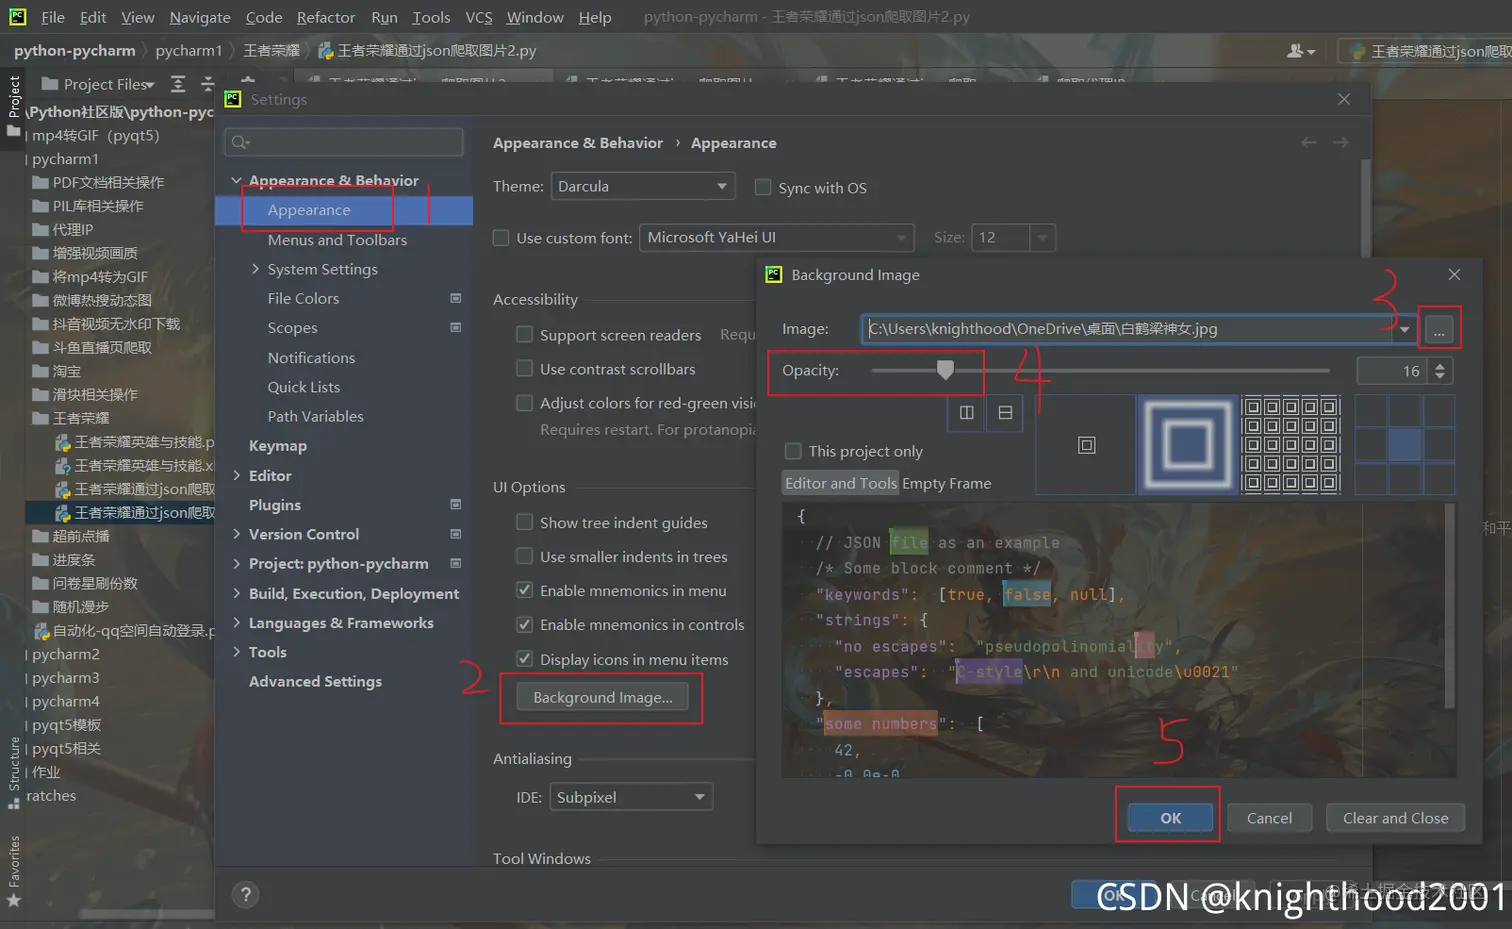Click OK in Background Image dialog
1512x929 pixels.
pyautogui.click(x=1170, y=818)
